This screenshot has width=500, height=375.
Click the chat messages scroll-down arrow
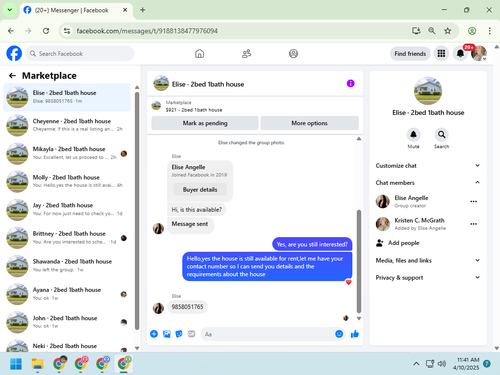point(359,318)
